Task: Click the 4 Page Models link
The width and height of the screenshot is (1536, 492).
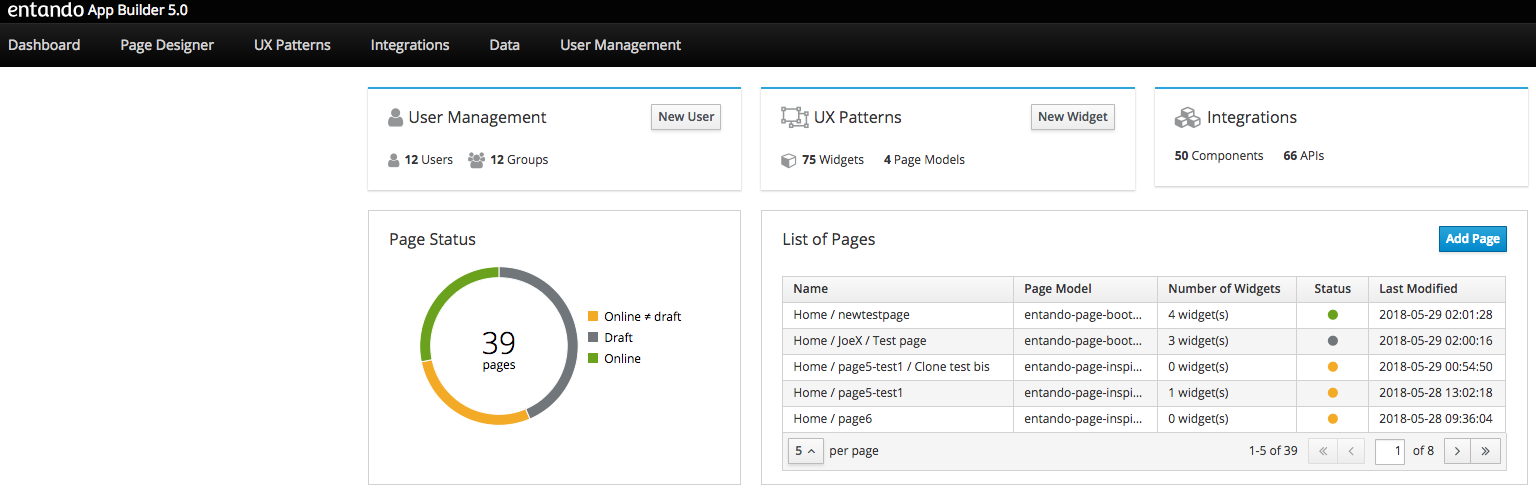Action: tap(924, 160)
